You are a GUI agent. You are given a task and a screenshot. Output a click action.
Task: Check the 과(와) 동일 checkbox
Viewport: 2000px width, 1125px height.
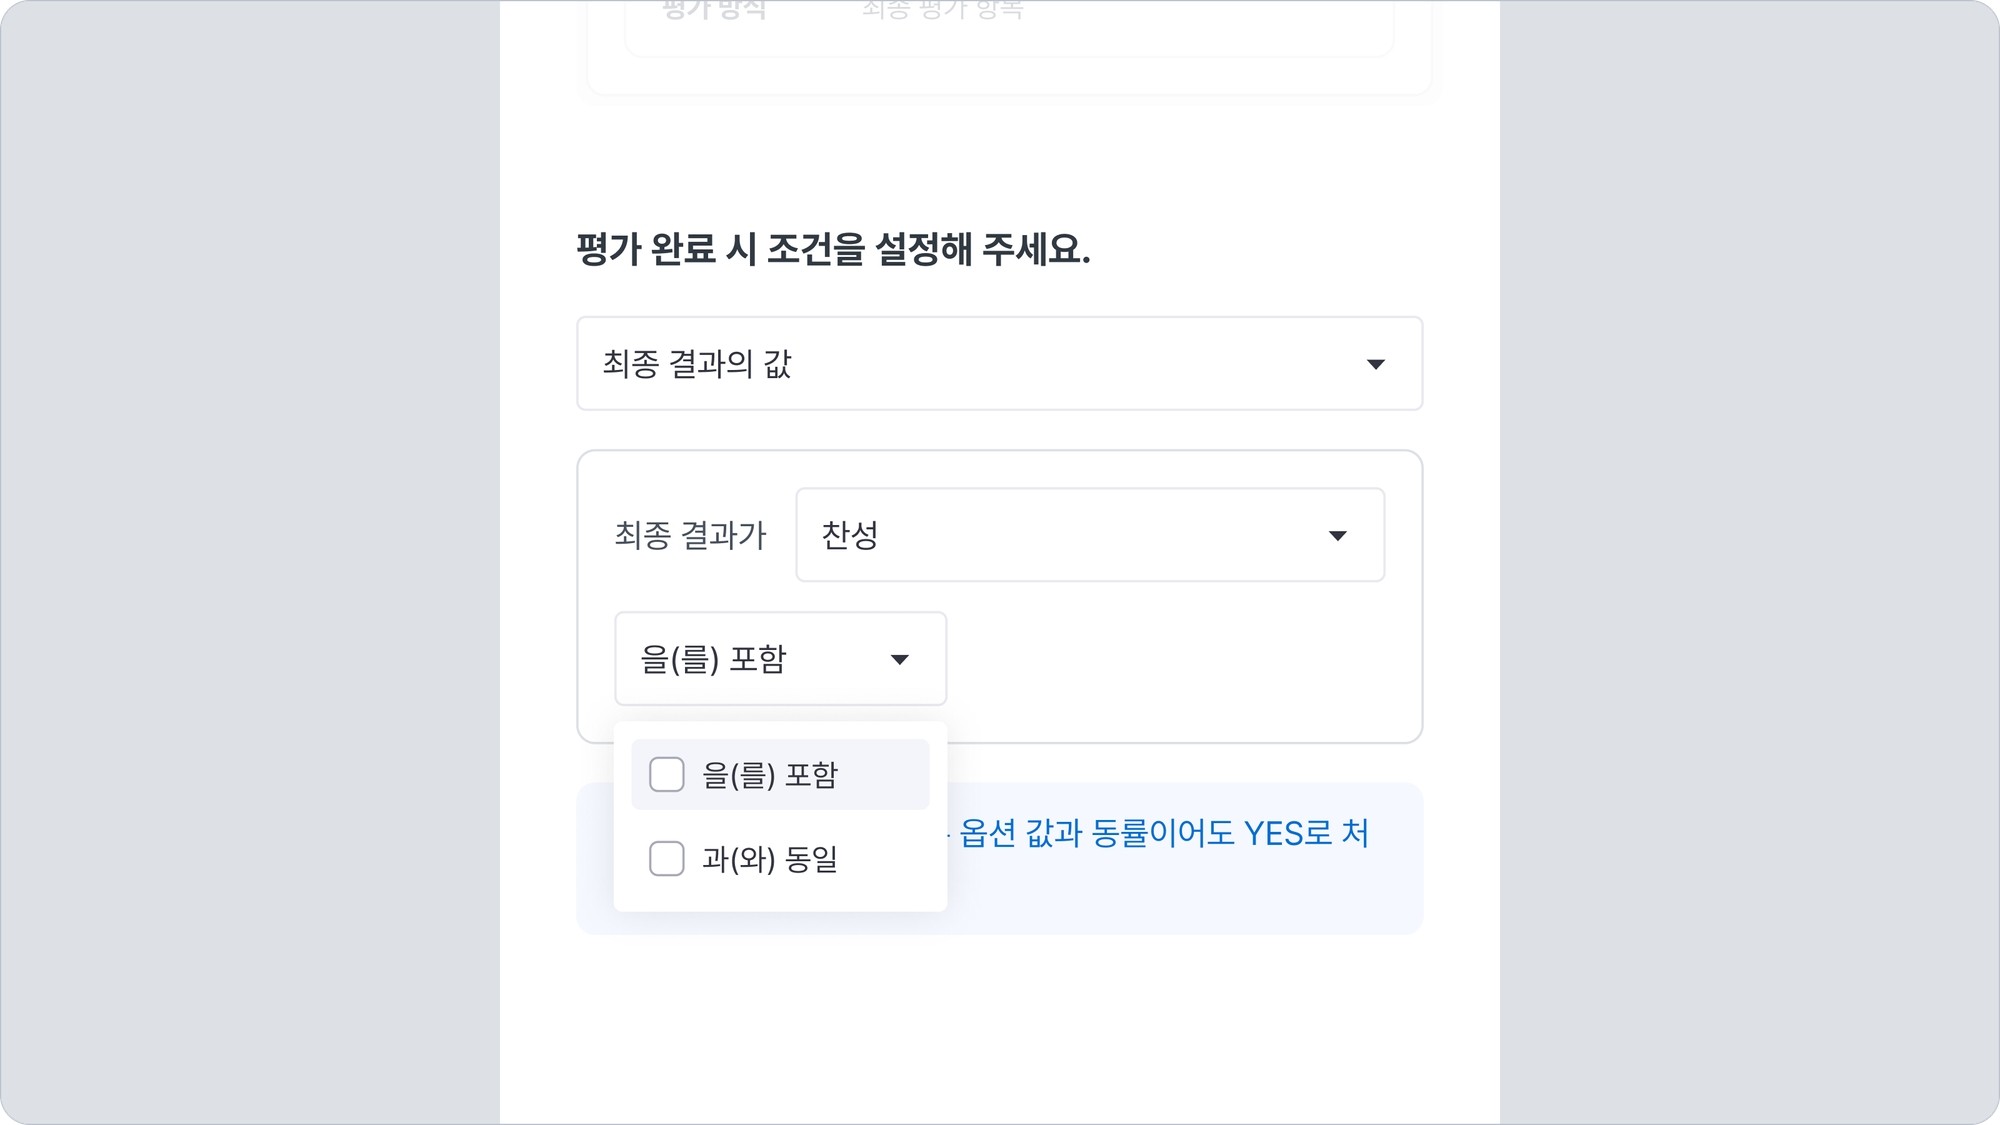(667, 859)
